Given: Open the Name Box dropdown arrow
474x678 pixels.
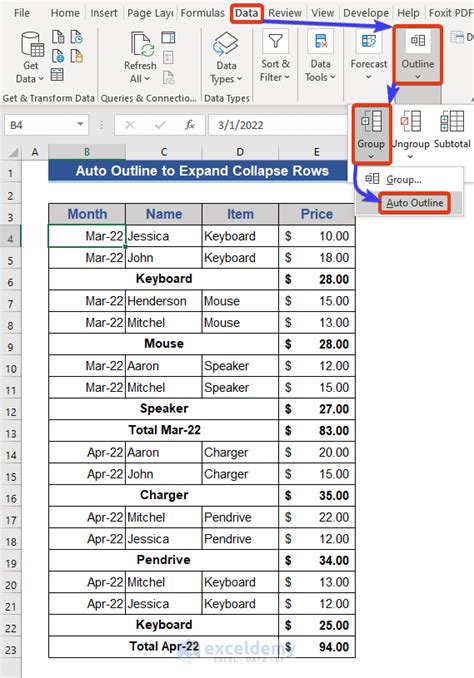Looking at the screenshot, I should (80, 125).
